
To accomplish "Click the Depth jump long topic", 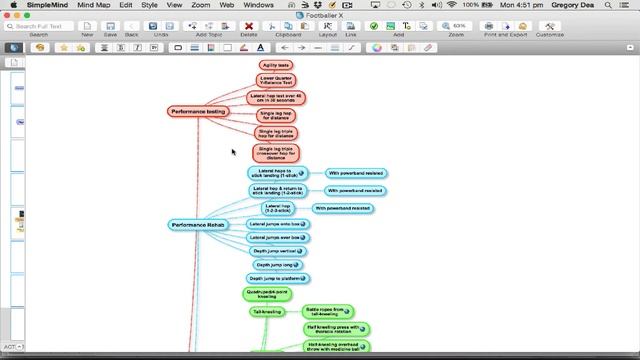I will (x=278, y=265).
